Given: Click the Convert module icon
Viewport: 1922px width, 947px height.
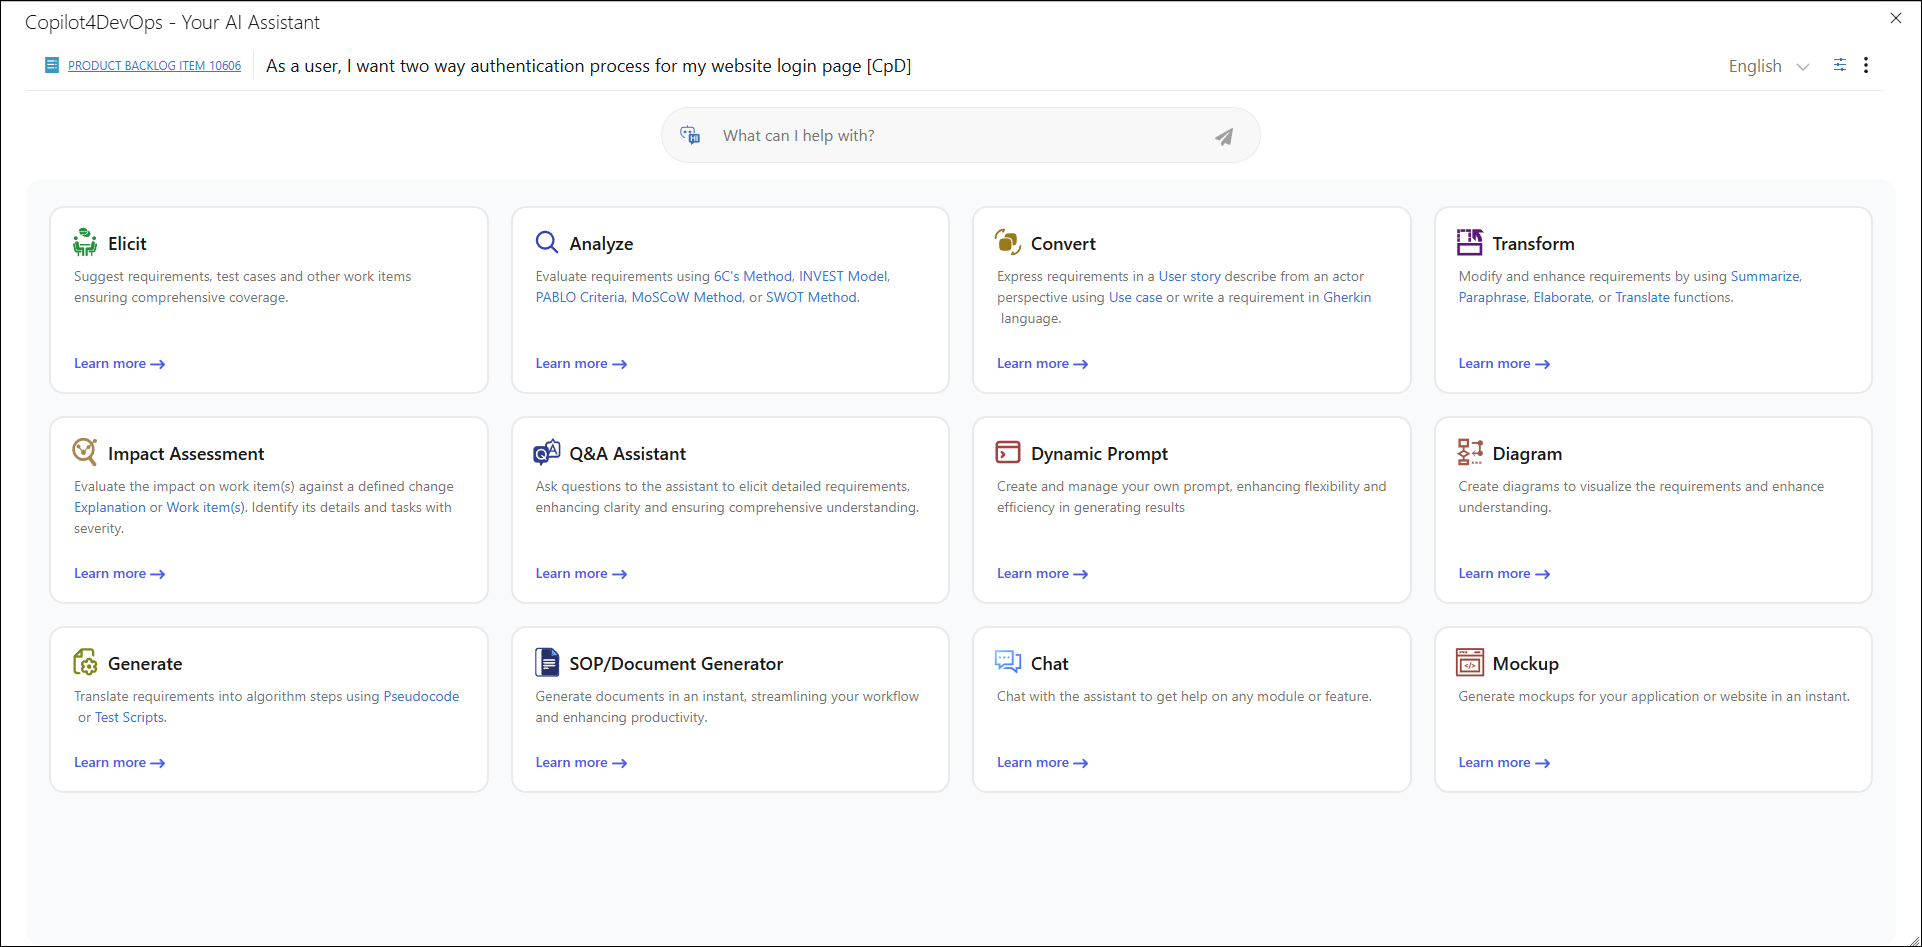Looking at the screenshot, I should tap(1008, 243).
